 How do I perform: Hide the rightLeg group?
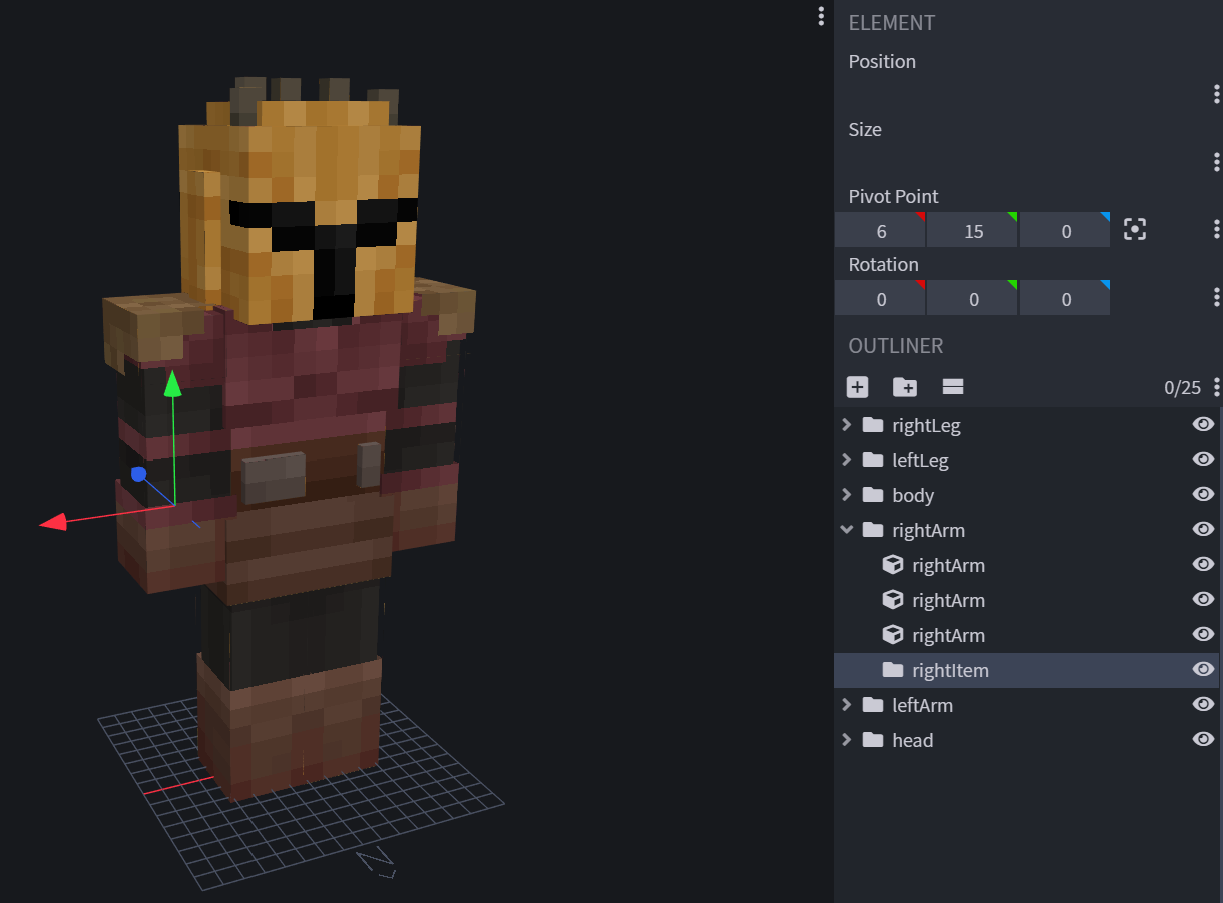(1203, 425)
